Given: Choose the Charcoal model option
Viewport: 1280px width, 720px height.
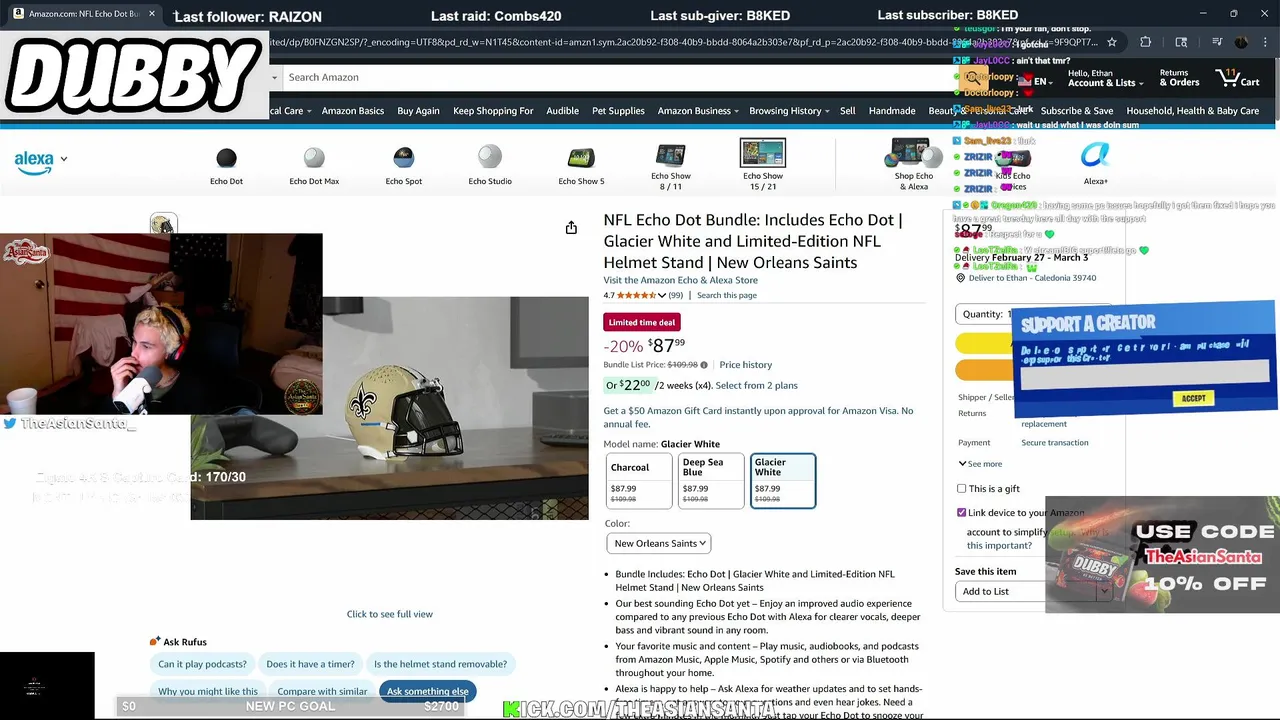Looking at the screenshot, I should coord(639,481).
